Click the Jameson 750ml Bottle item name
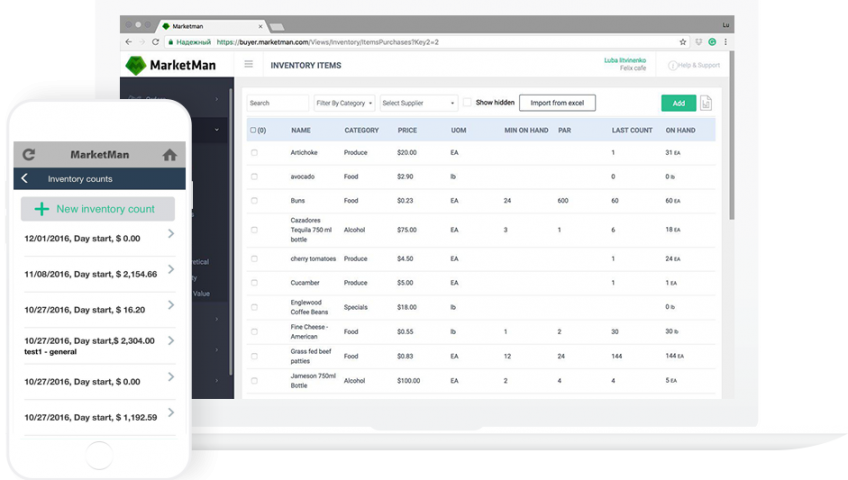 point(313,381)
